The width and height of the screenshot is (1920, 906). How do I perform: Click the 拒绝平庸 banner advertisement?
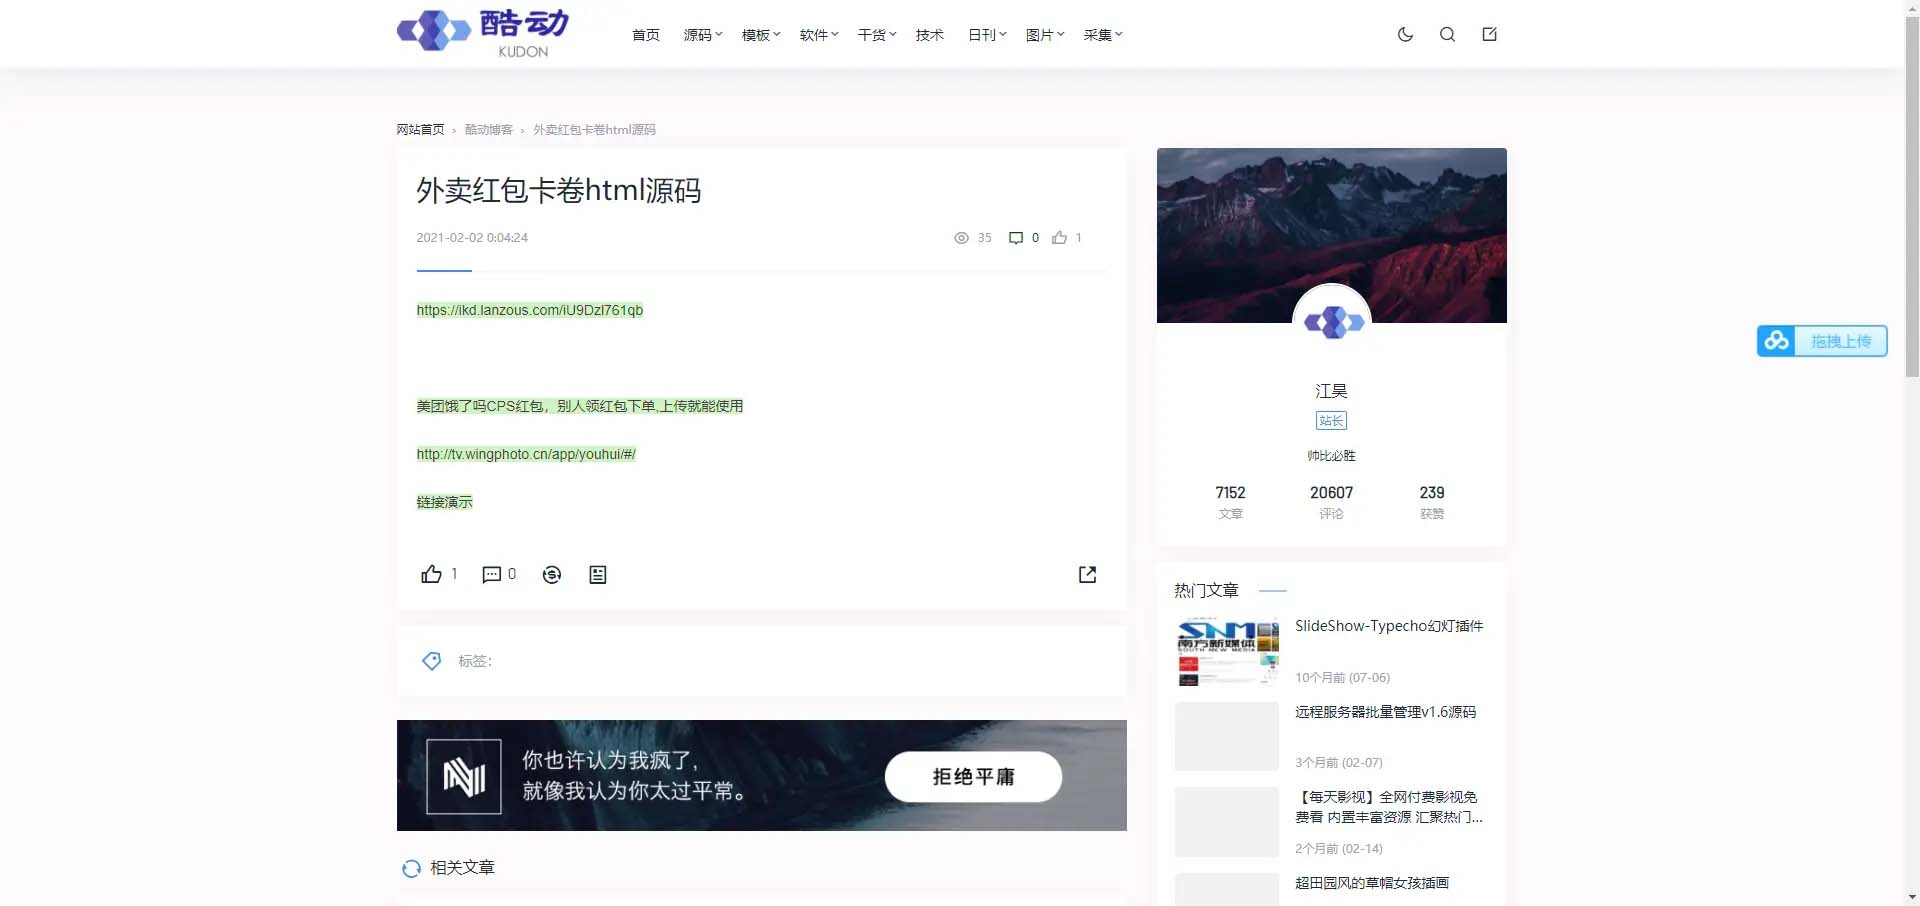972,776
